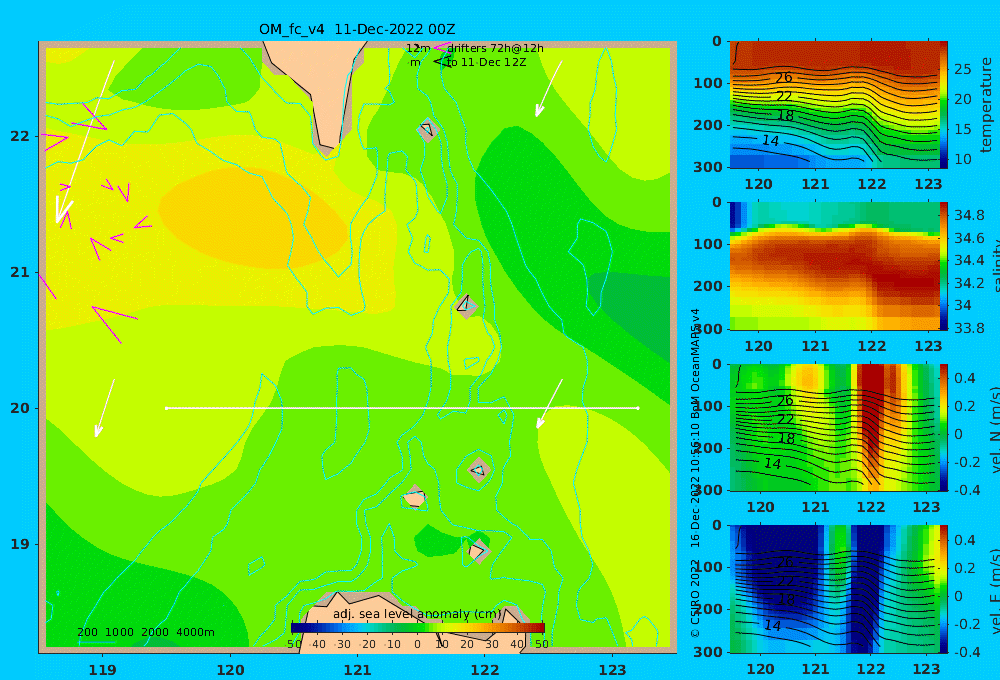Viewport: 1000px width, 680px height.
Task: Click the vel. N colorbar
Action: tap(944, 427)
